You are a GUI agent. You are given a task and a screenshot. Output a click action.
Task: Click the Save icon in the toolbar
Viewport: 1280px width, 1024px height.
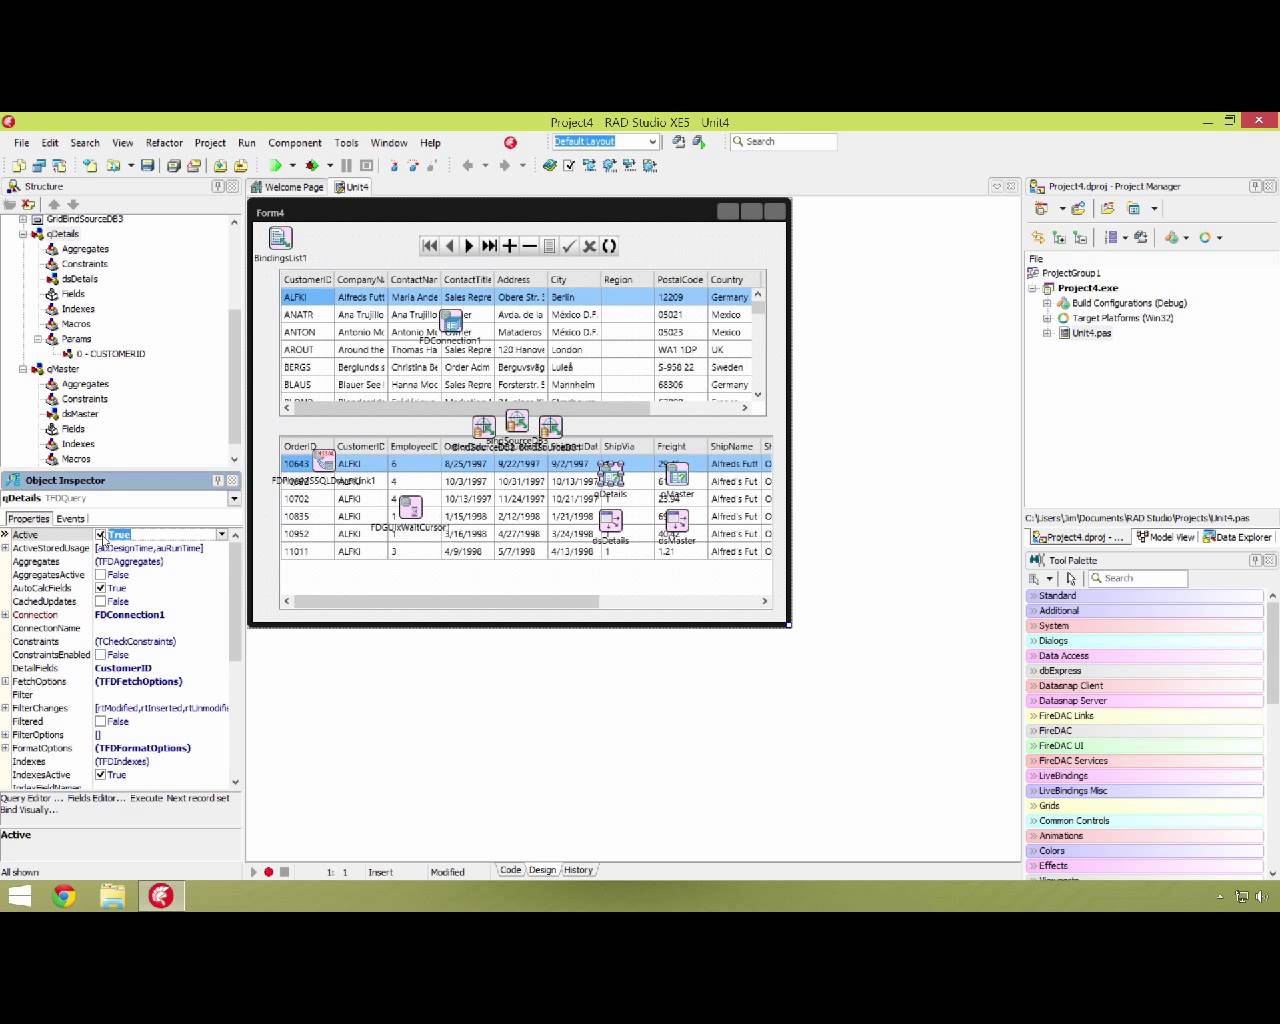click(147, 165)
